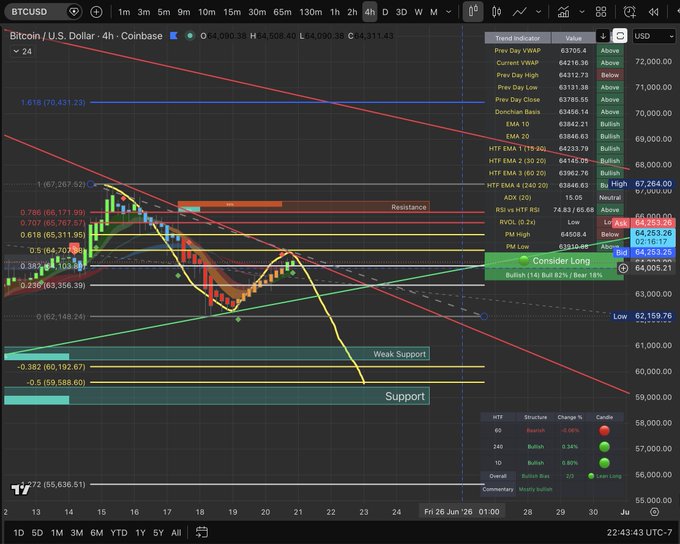
Task: Set date range to 5Y
Action: 158,532
